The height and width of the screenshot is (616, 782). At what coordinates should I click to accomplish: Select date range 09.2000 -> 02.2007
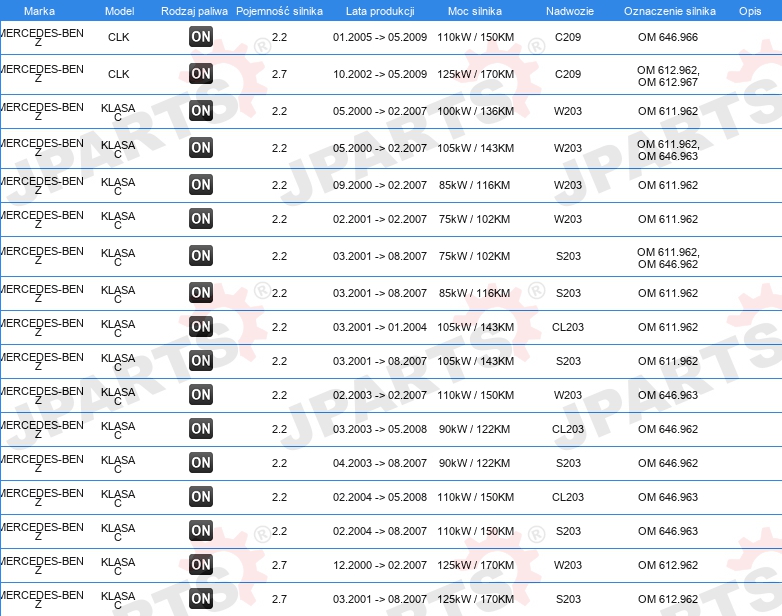pos(380,185)
